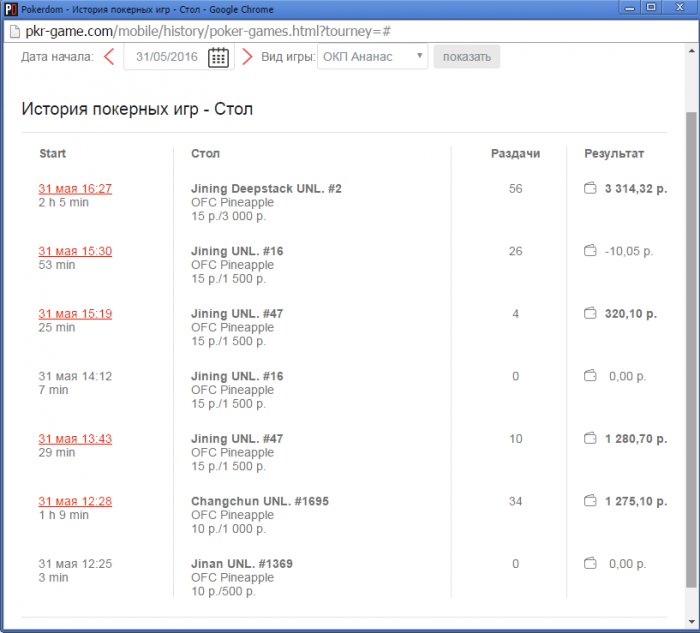The image size is (700, 633).
Task: Click the browser address bar URL
Action: click(208, 31)
